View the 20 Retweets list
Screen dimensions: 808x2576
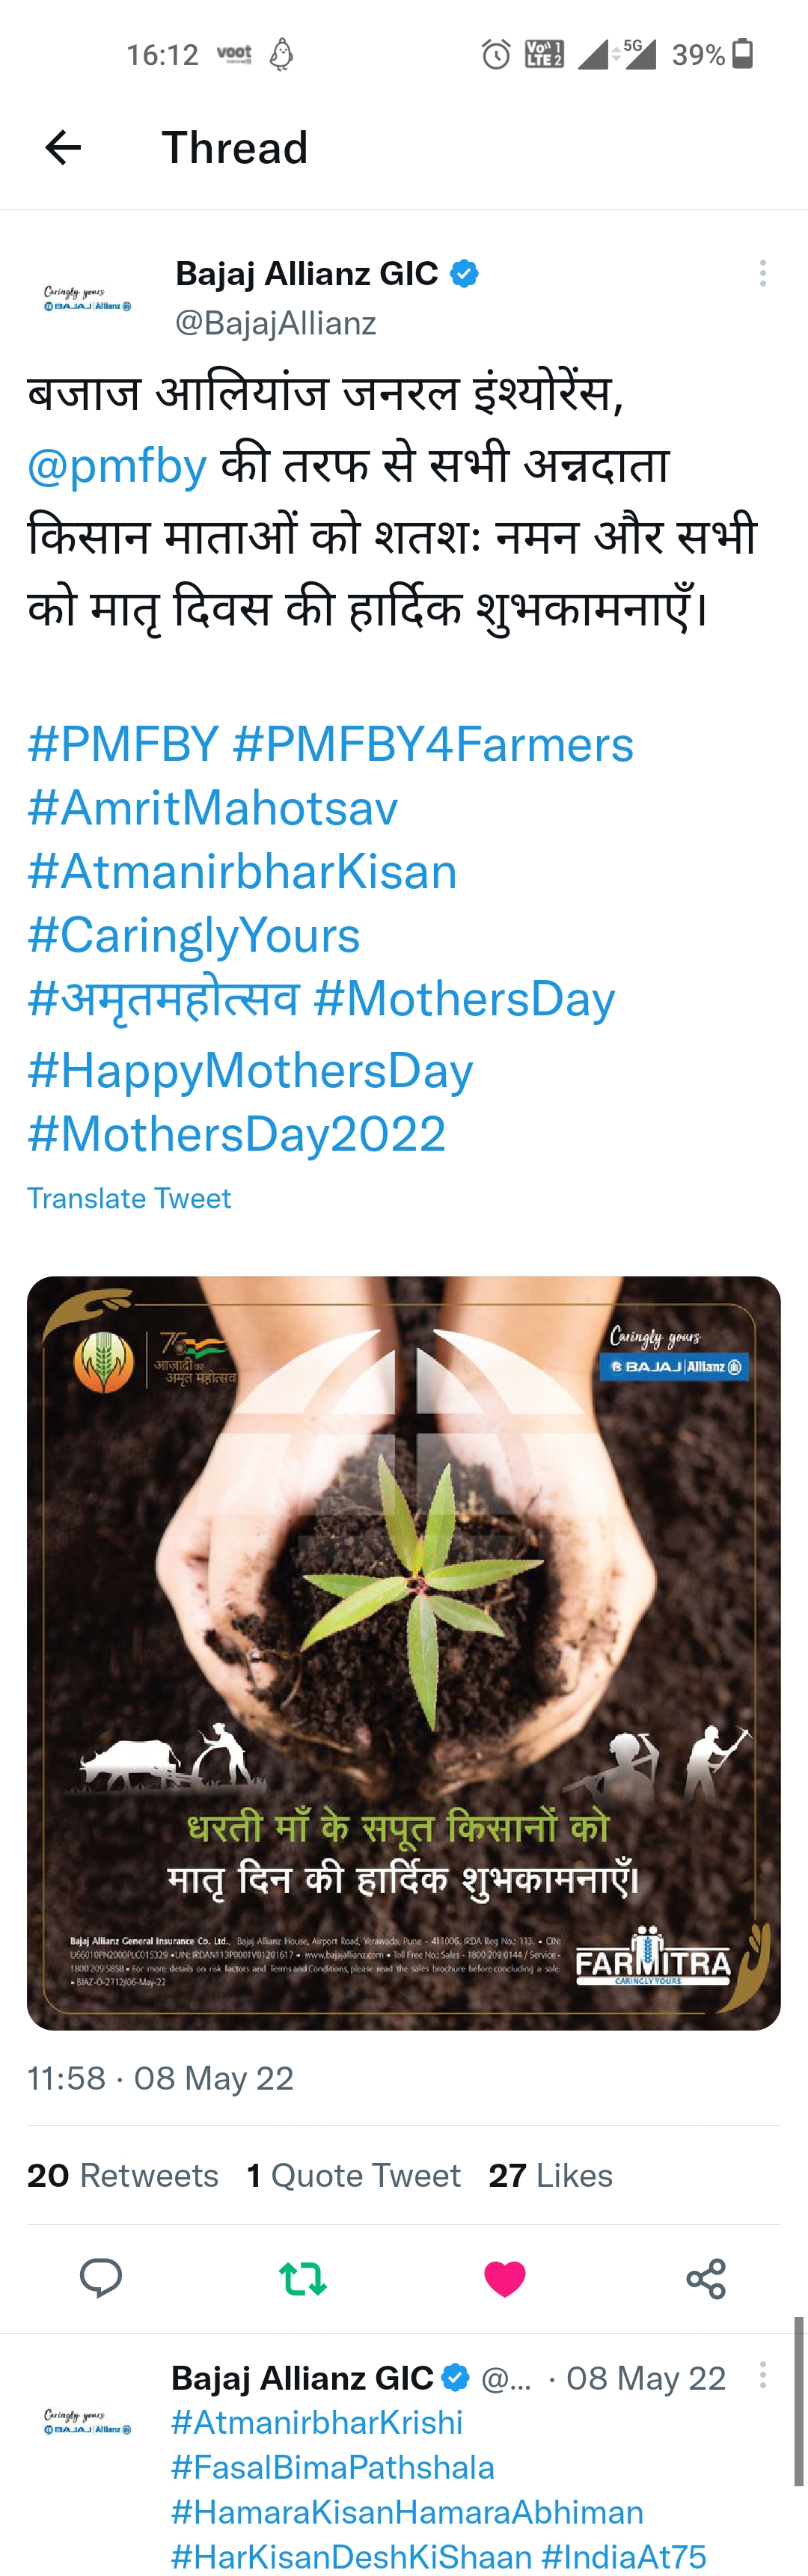pos(123,2176)
